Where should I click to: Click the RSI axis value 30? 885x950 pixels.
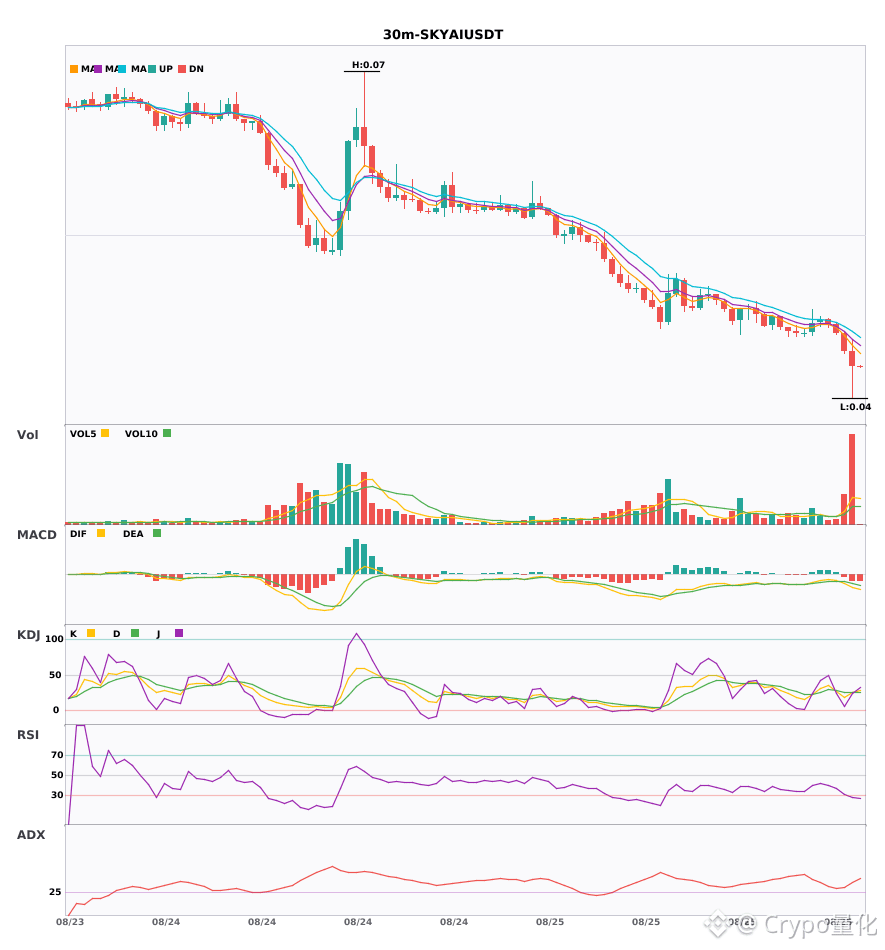57,795
